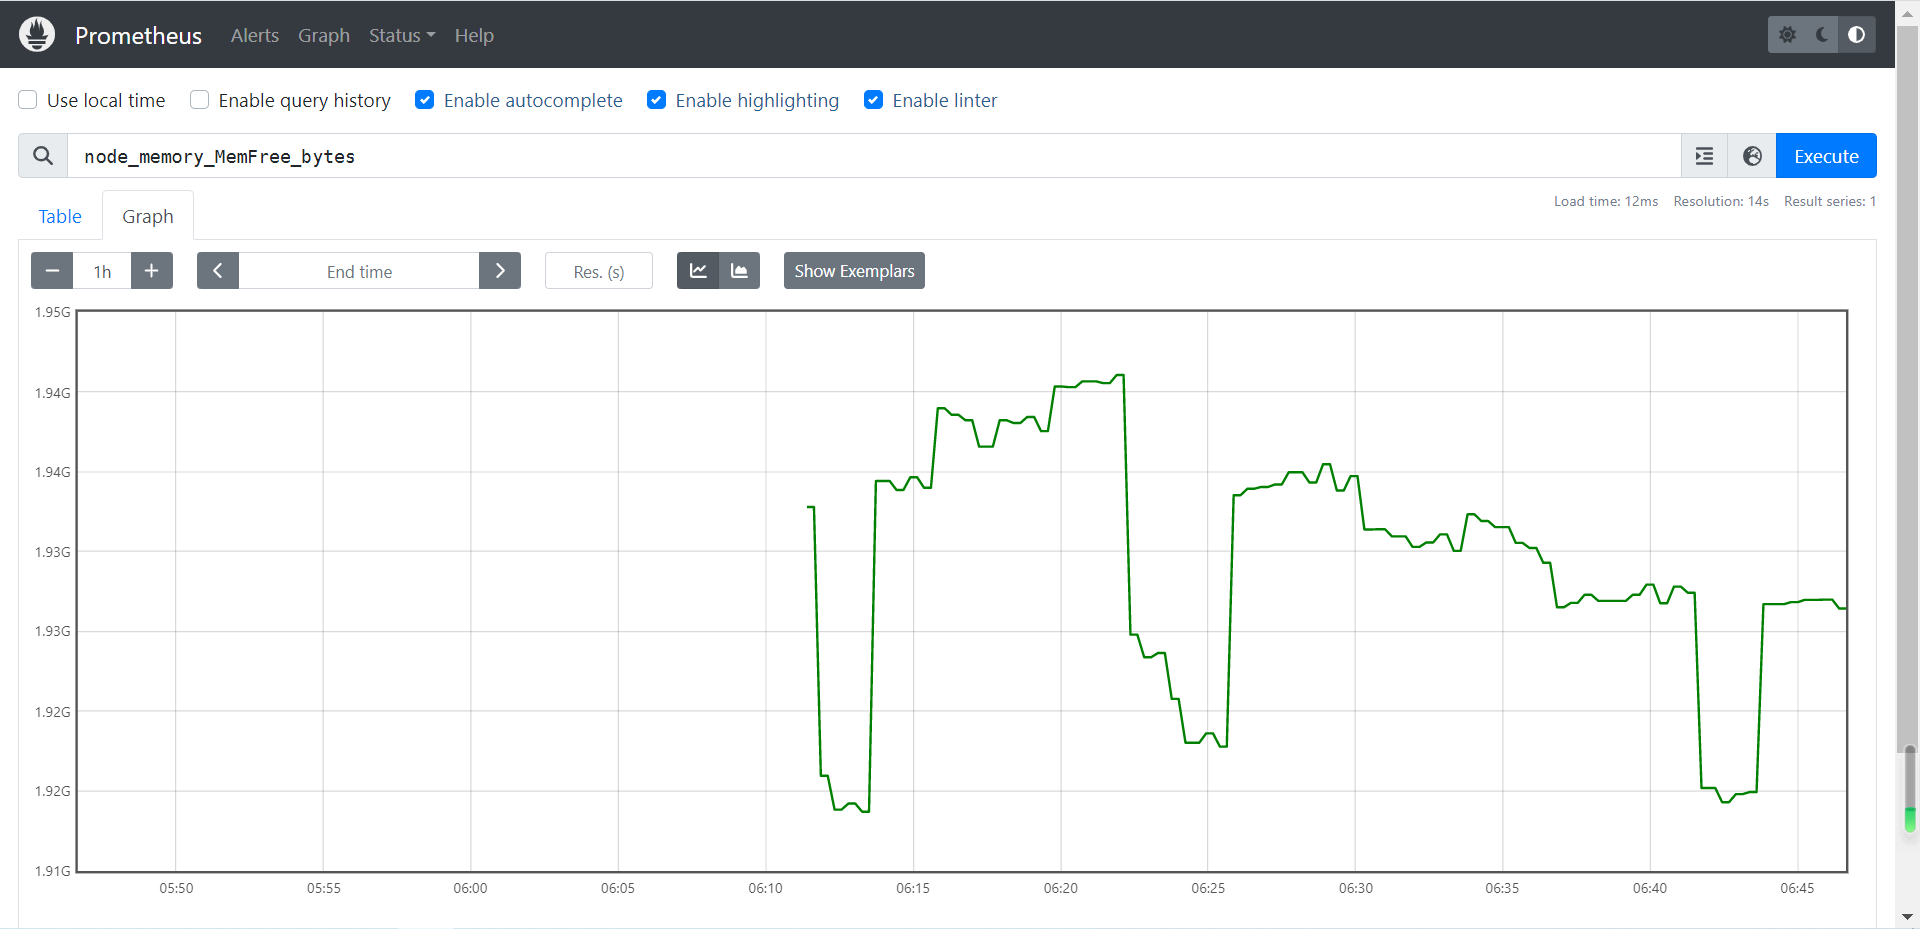Image resolution: width=1920 pixels, height=929 pixels.
Task: Click the Prometheus flame logo
Action: click(x=37, y=35)
